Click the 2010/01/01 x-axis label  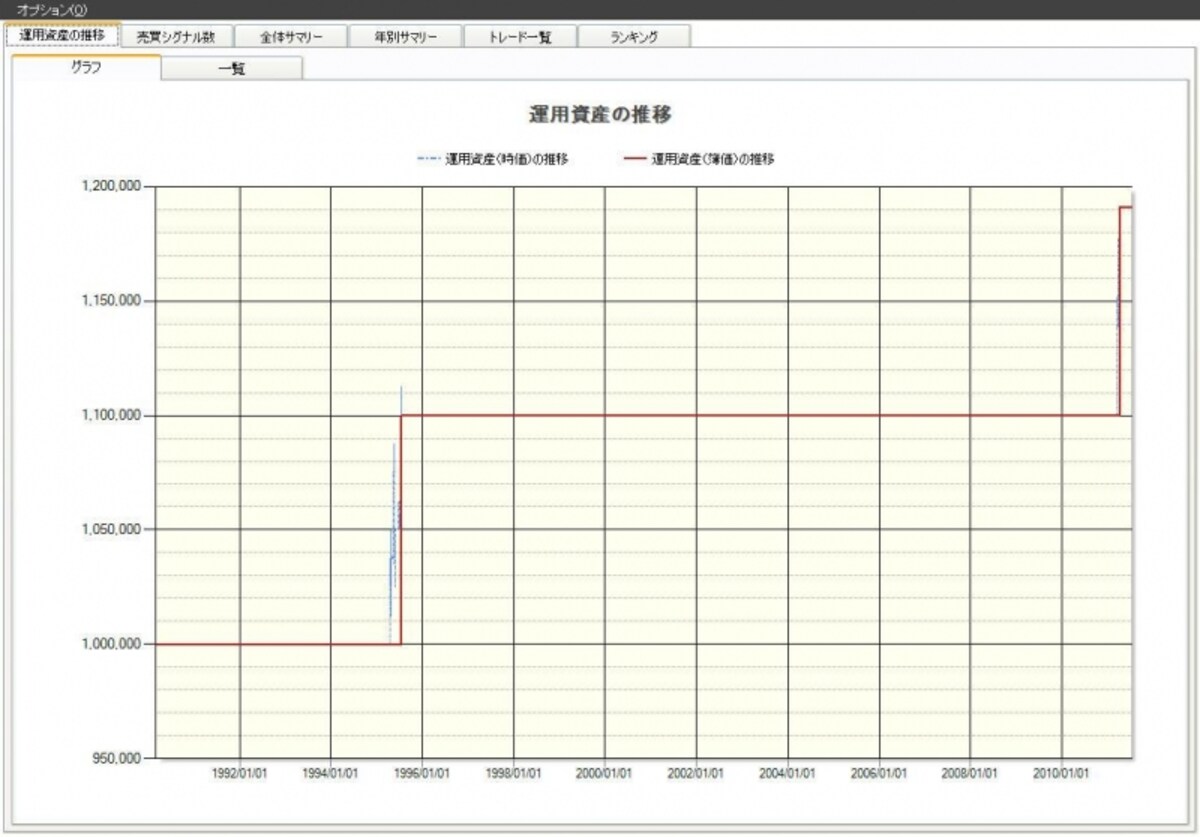1062,774
